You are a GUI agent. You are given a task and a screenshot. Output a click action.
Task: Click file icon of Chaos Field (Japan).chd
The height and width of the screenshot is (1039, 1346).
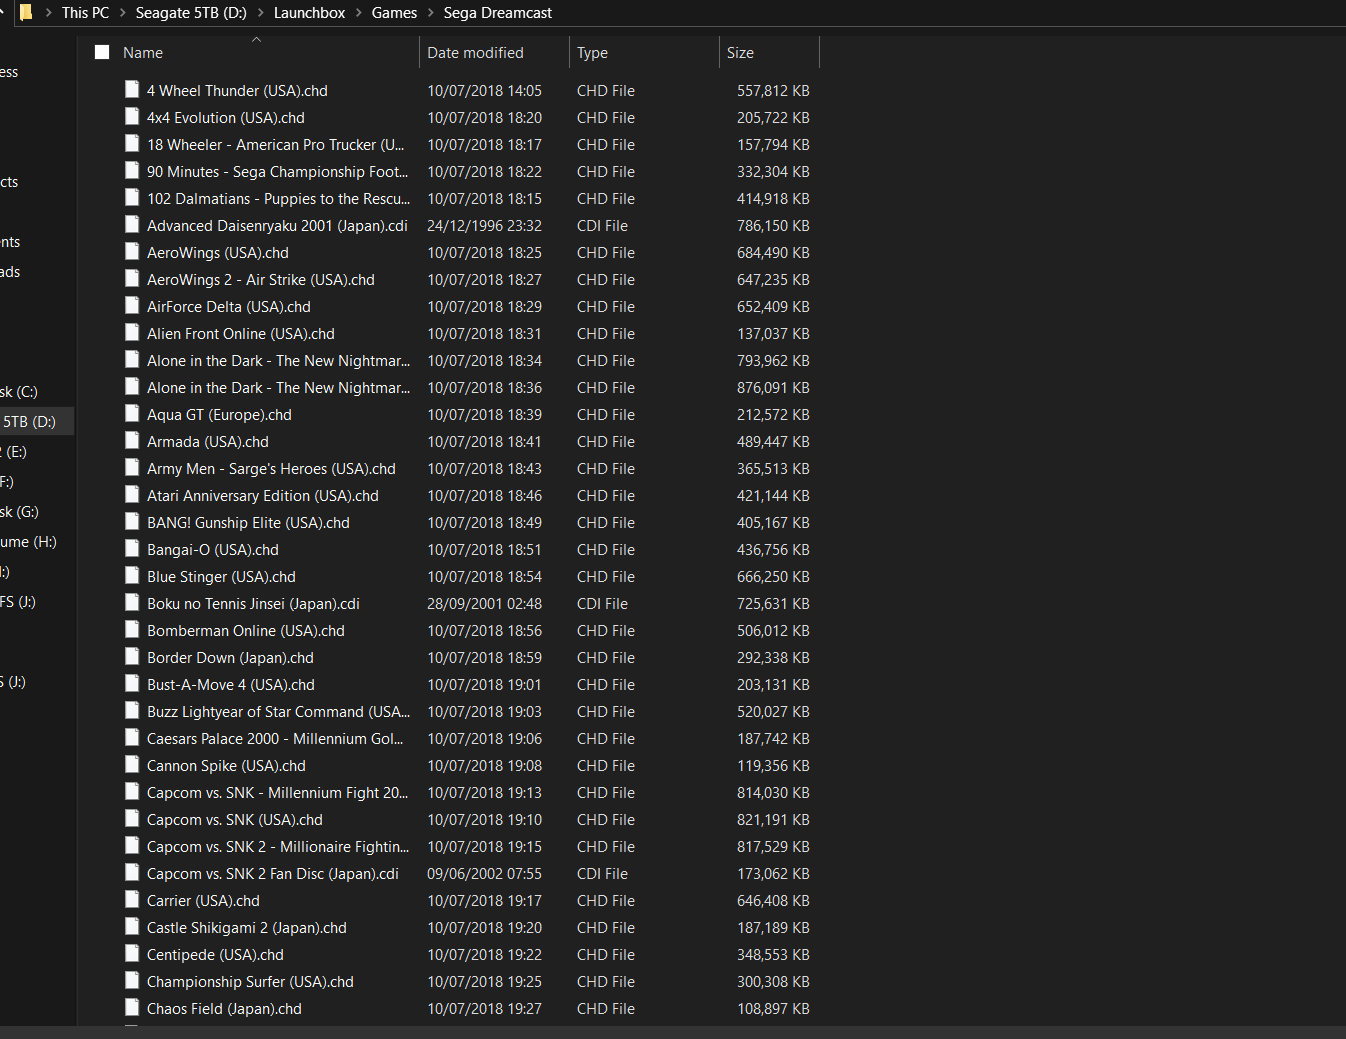point(132,1007)
